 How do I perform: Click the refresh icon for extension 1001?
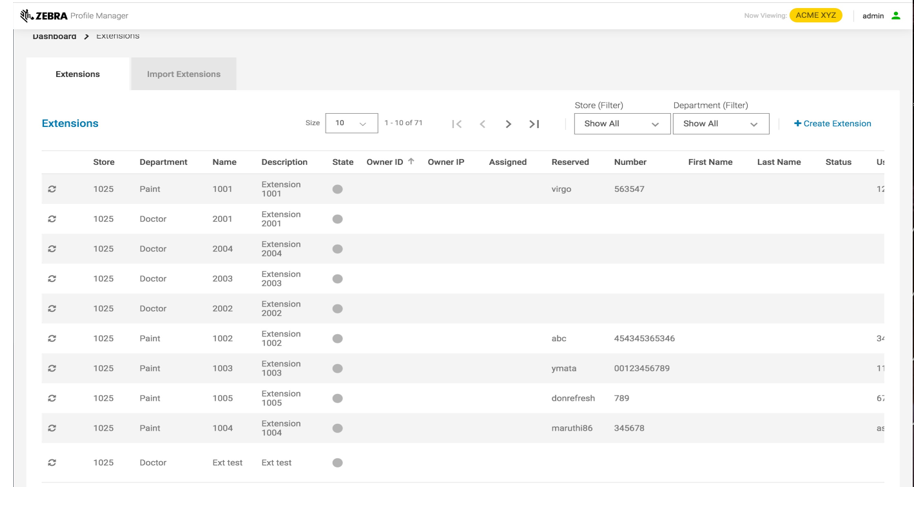52,189
